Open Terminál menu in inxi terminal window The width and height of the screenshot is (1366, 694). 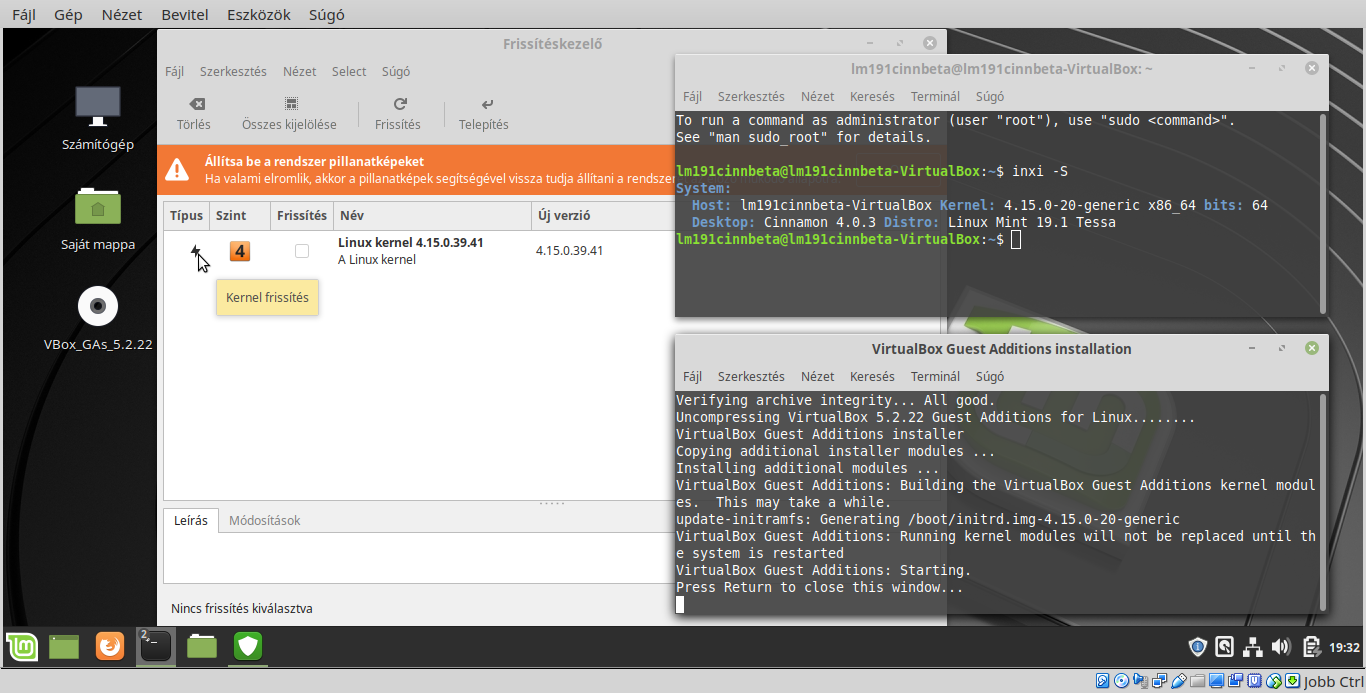pos(935,97)
